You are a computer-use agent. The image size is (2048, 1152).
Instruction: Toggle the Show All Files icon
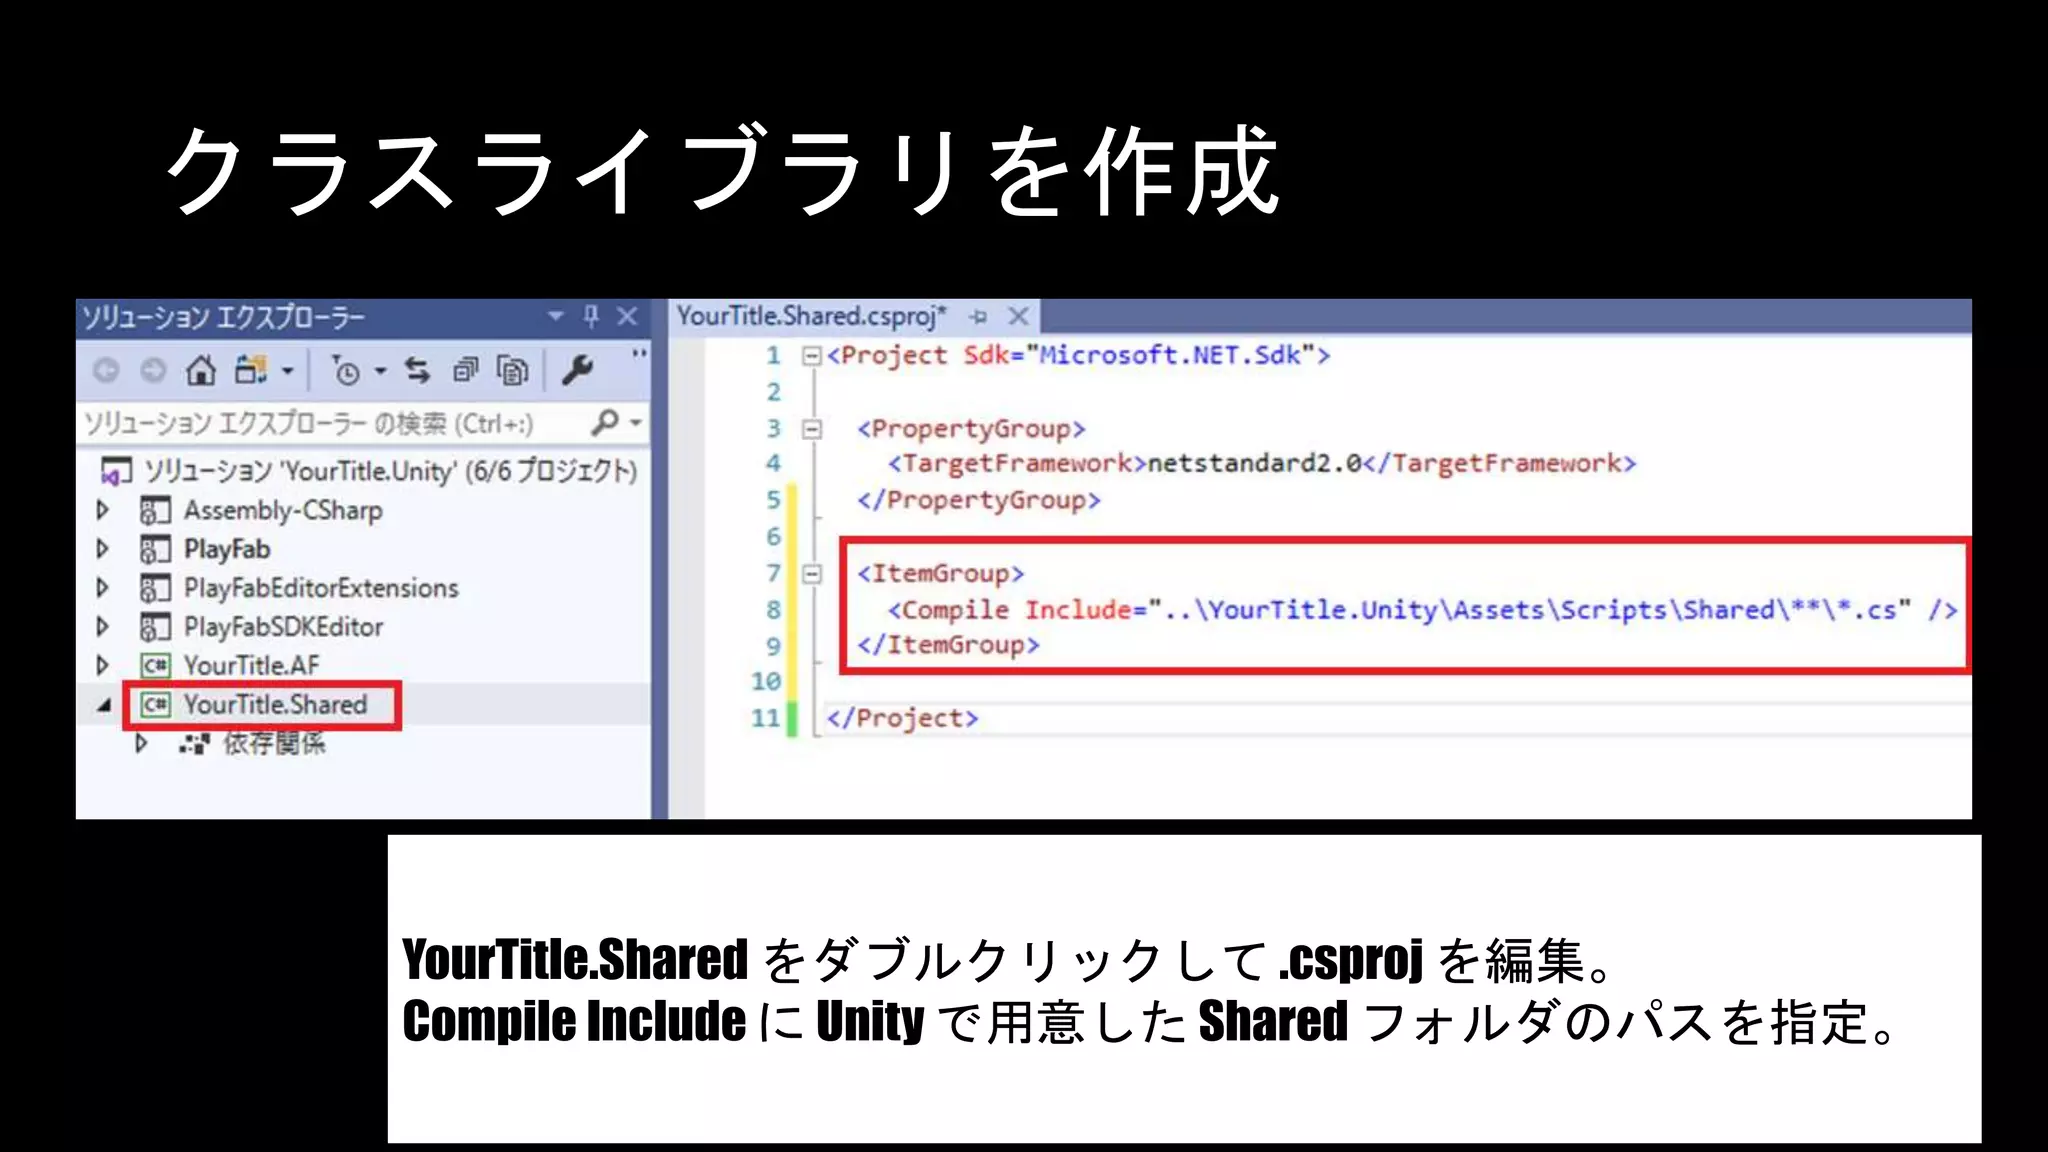pyautogui.click(x=512, y=371)
